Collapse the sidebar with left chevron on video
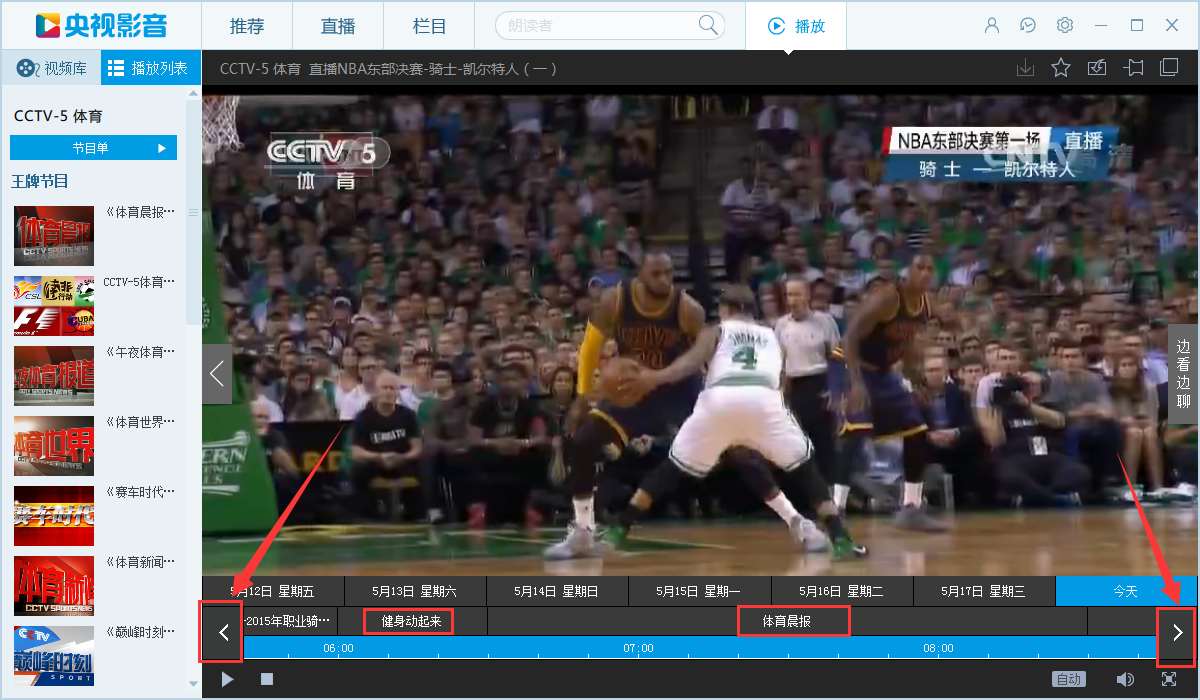Image resolution: width=1200 pixels, height=700 pixels. click(217, 374)
